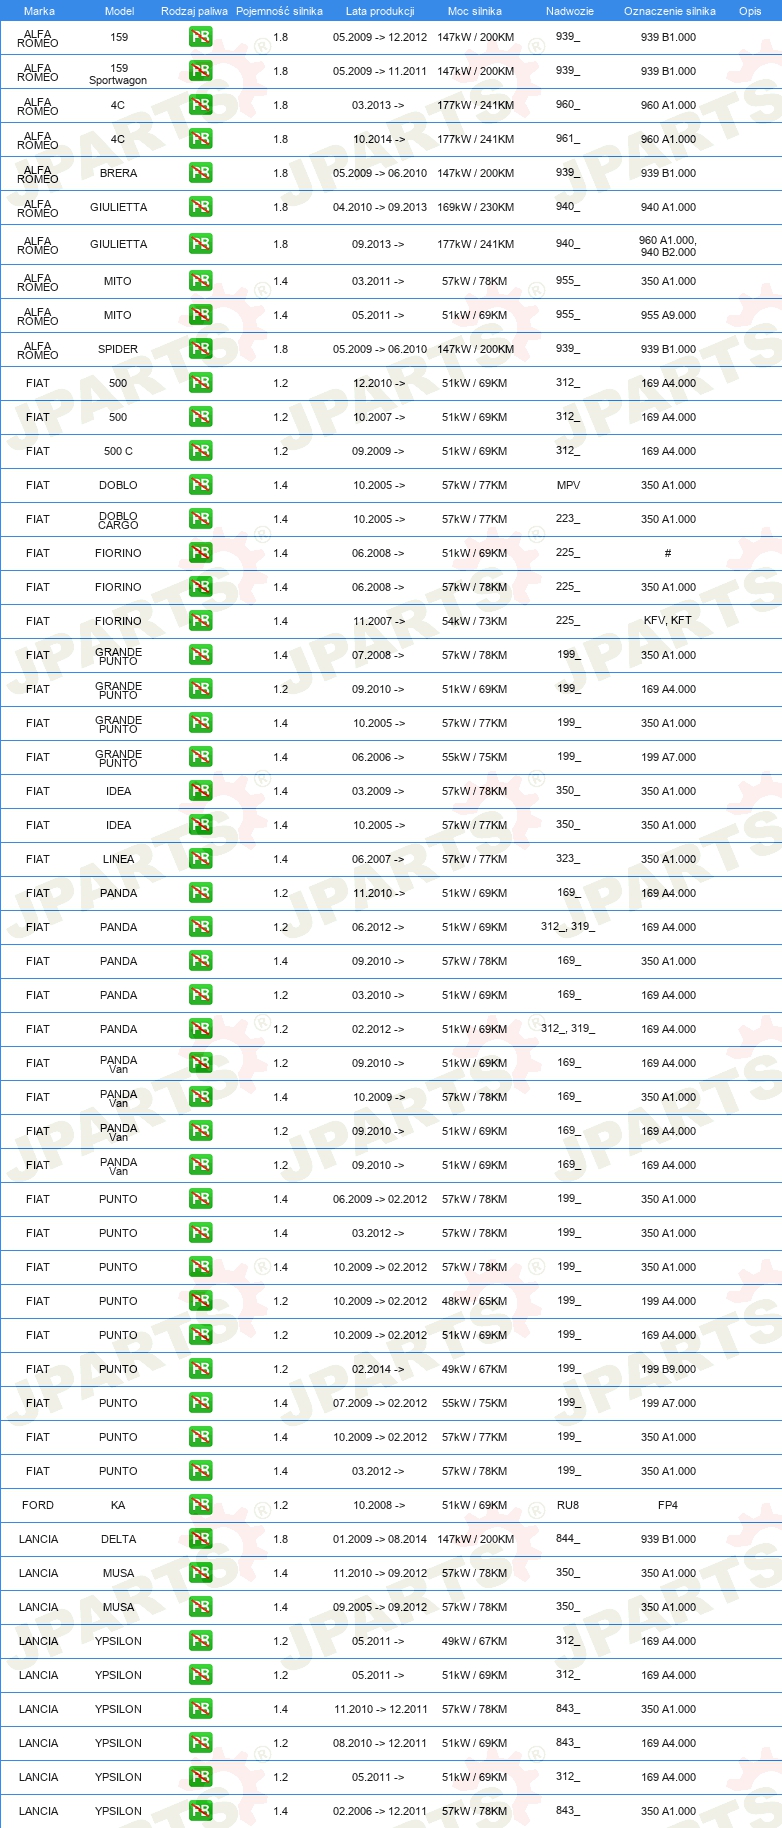Click the 'LINEA' model cell
The width and height of the screenshot is (782, 1828).
click(118, 859)
